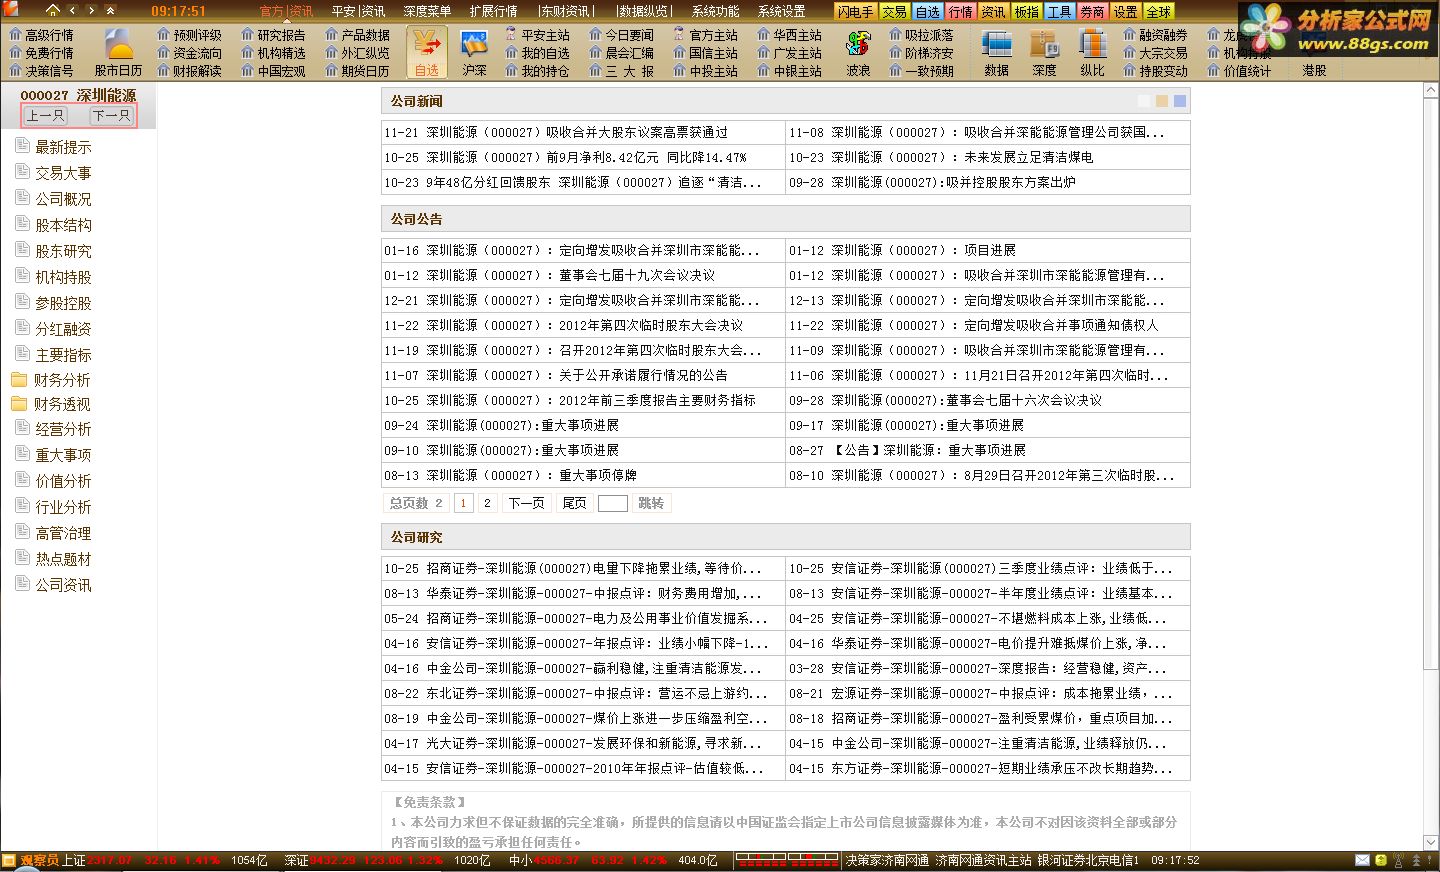Open 决策信号 toolbar item
This screenshot has height=872, width=1440.
[41, 71]
